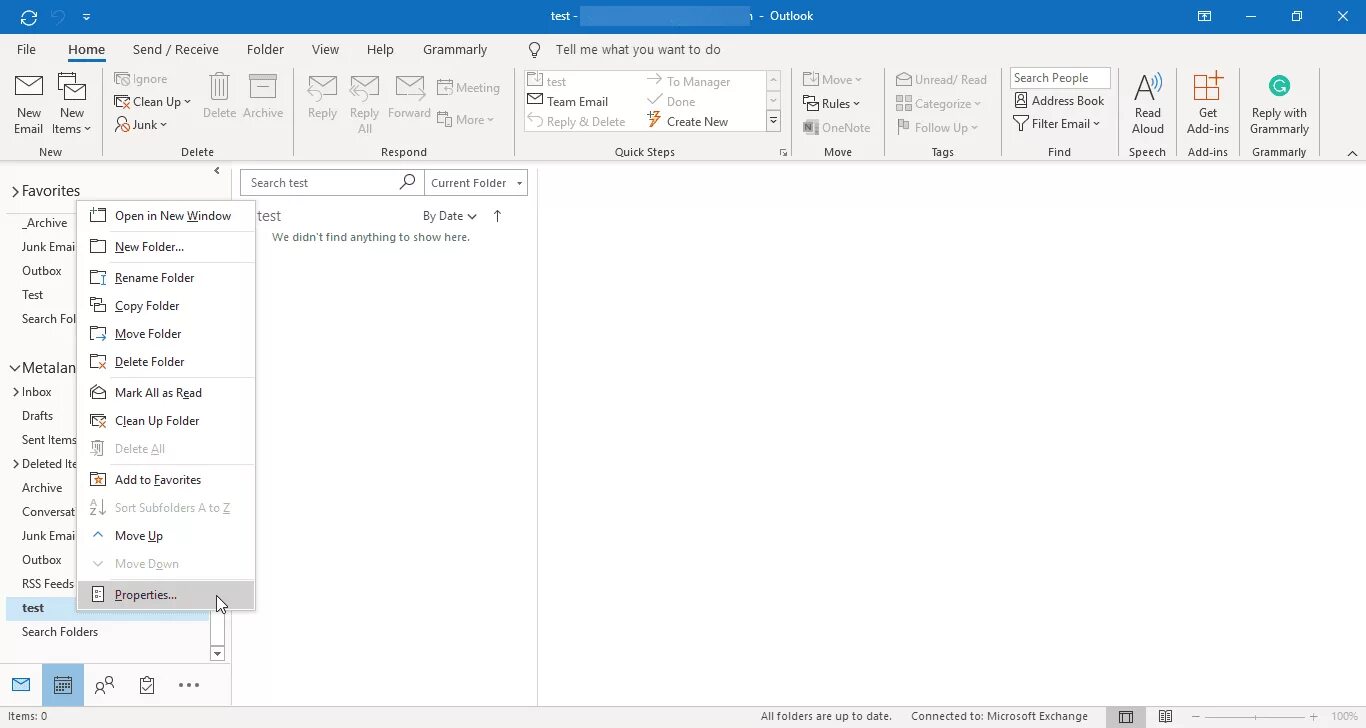Switch to Normal view in status bar
This screenshot has width=1366, height=728.
1126,717
